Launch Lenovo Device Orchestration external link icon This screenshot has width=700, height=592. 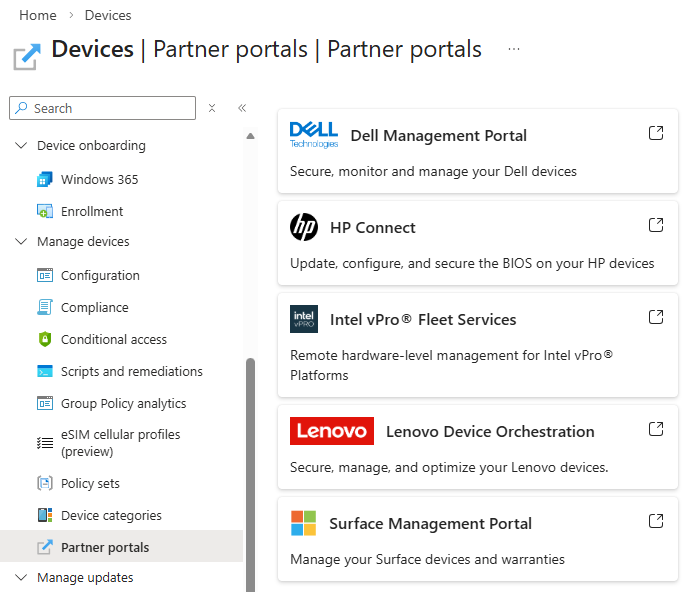coord(656,429)
